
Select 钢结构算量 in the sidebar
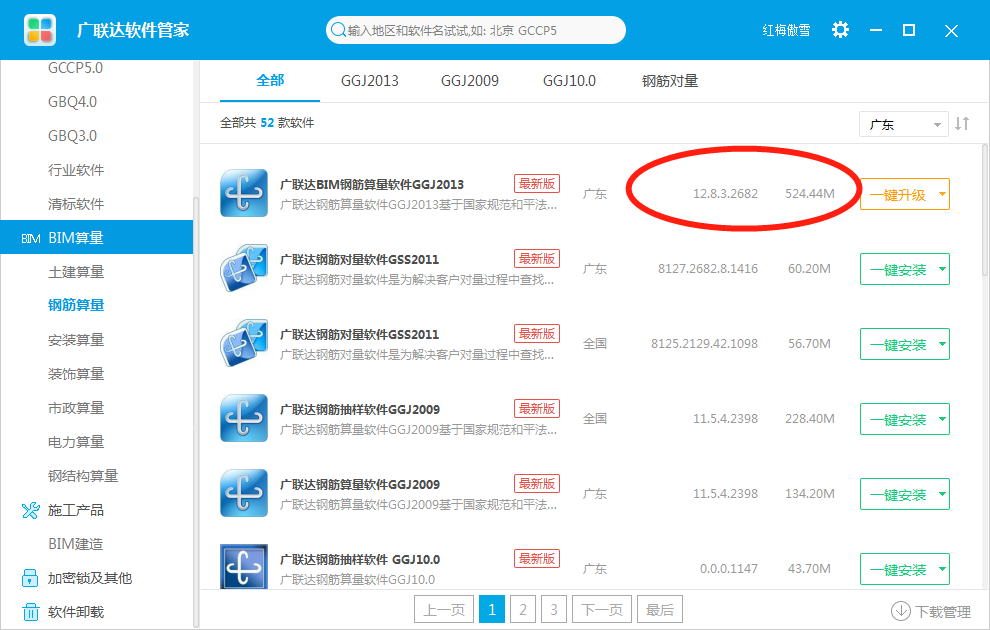click(x=83, y=476)
